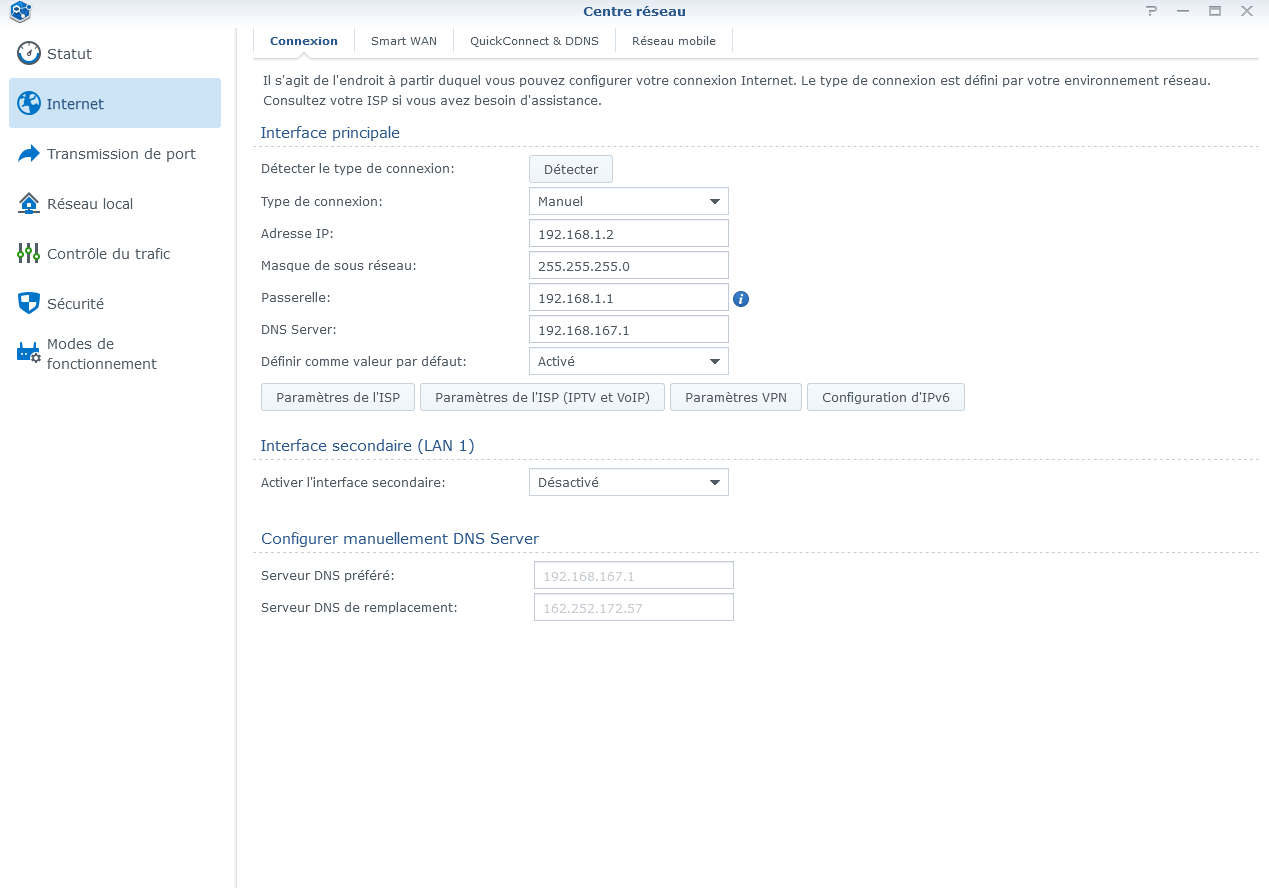
Task: Expand the Type de connexion dropdown
Action: [629, 201]
